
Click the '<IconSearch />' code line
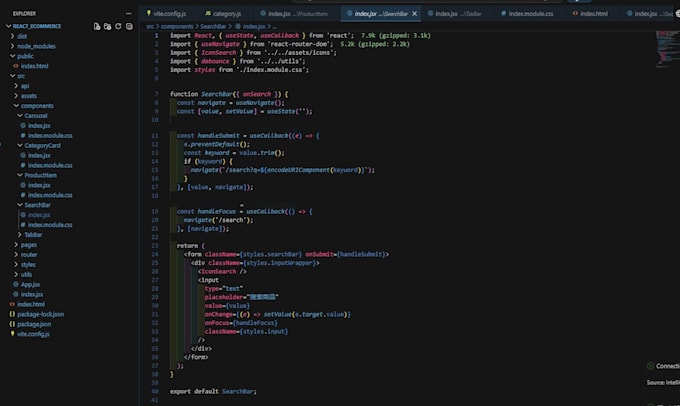click(x=222, y=272)
